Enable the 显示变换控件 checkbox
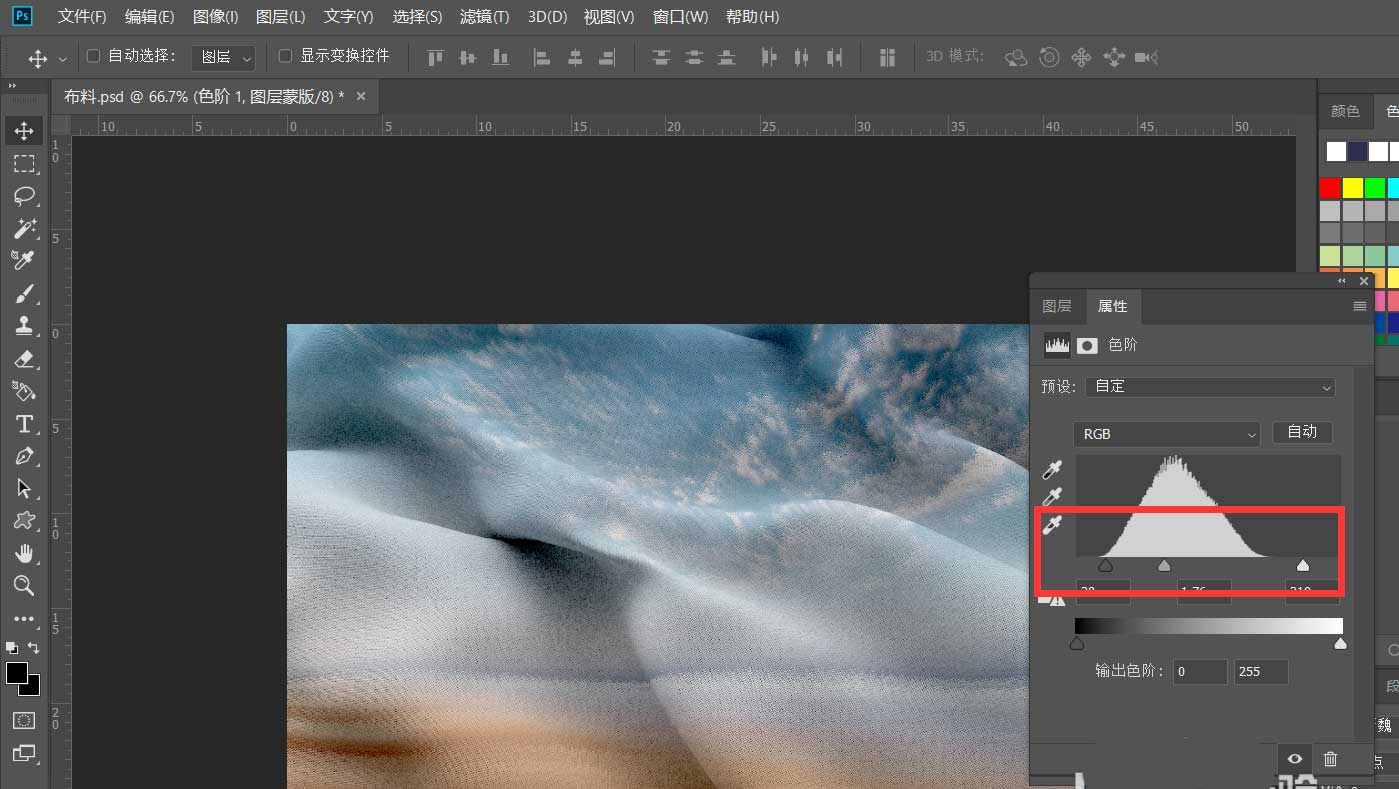The width and height of the screenshot is (1399, 789). click(x=285, y=56)
